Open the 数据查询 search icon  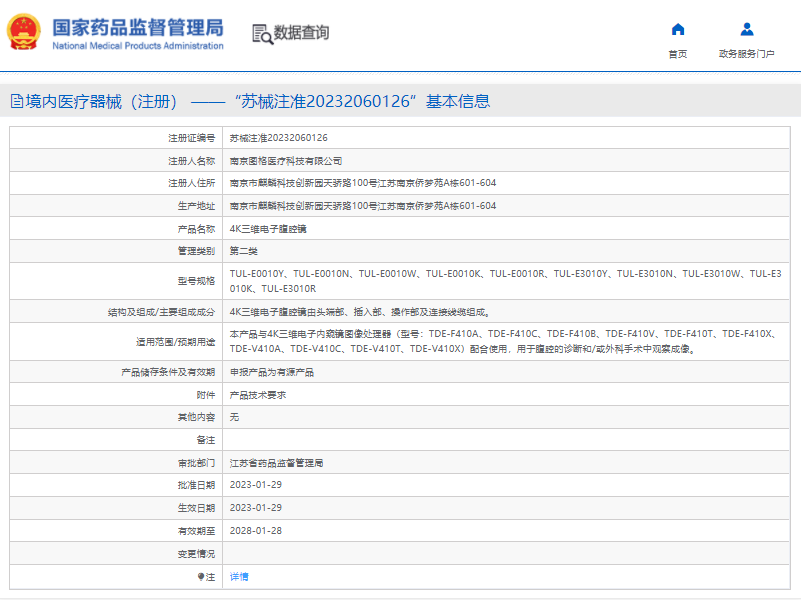pyautogui.click(x=263, y=34)
